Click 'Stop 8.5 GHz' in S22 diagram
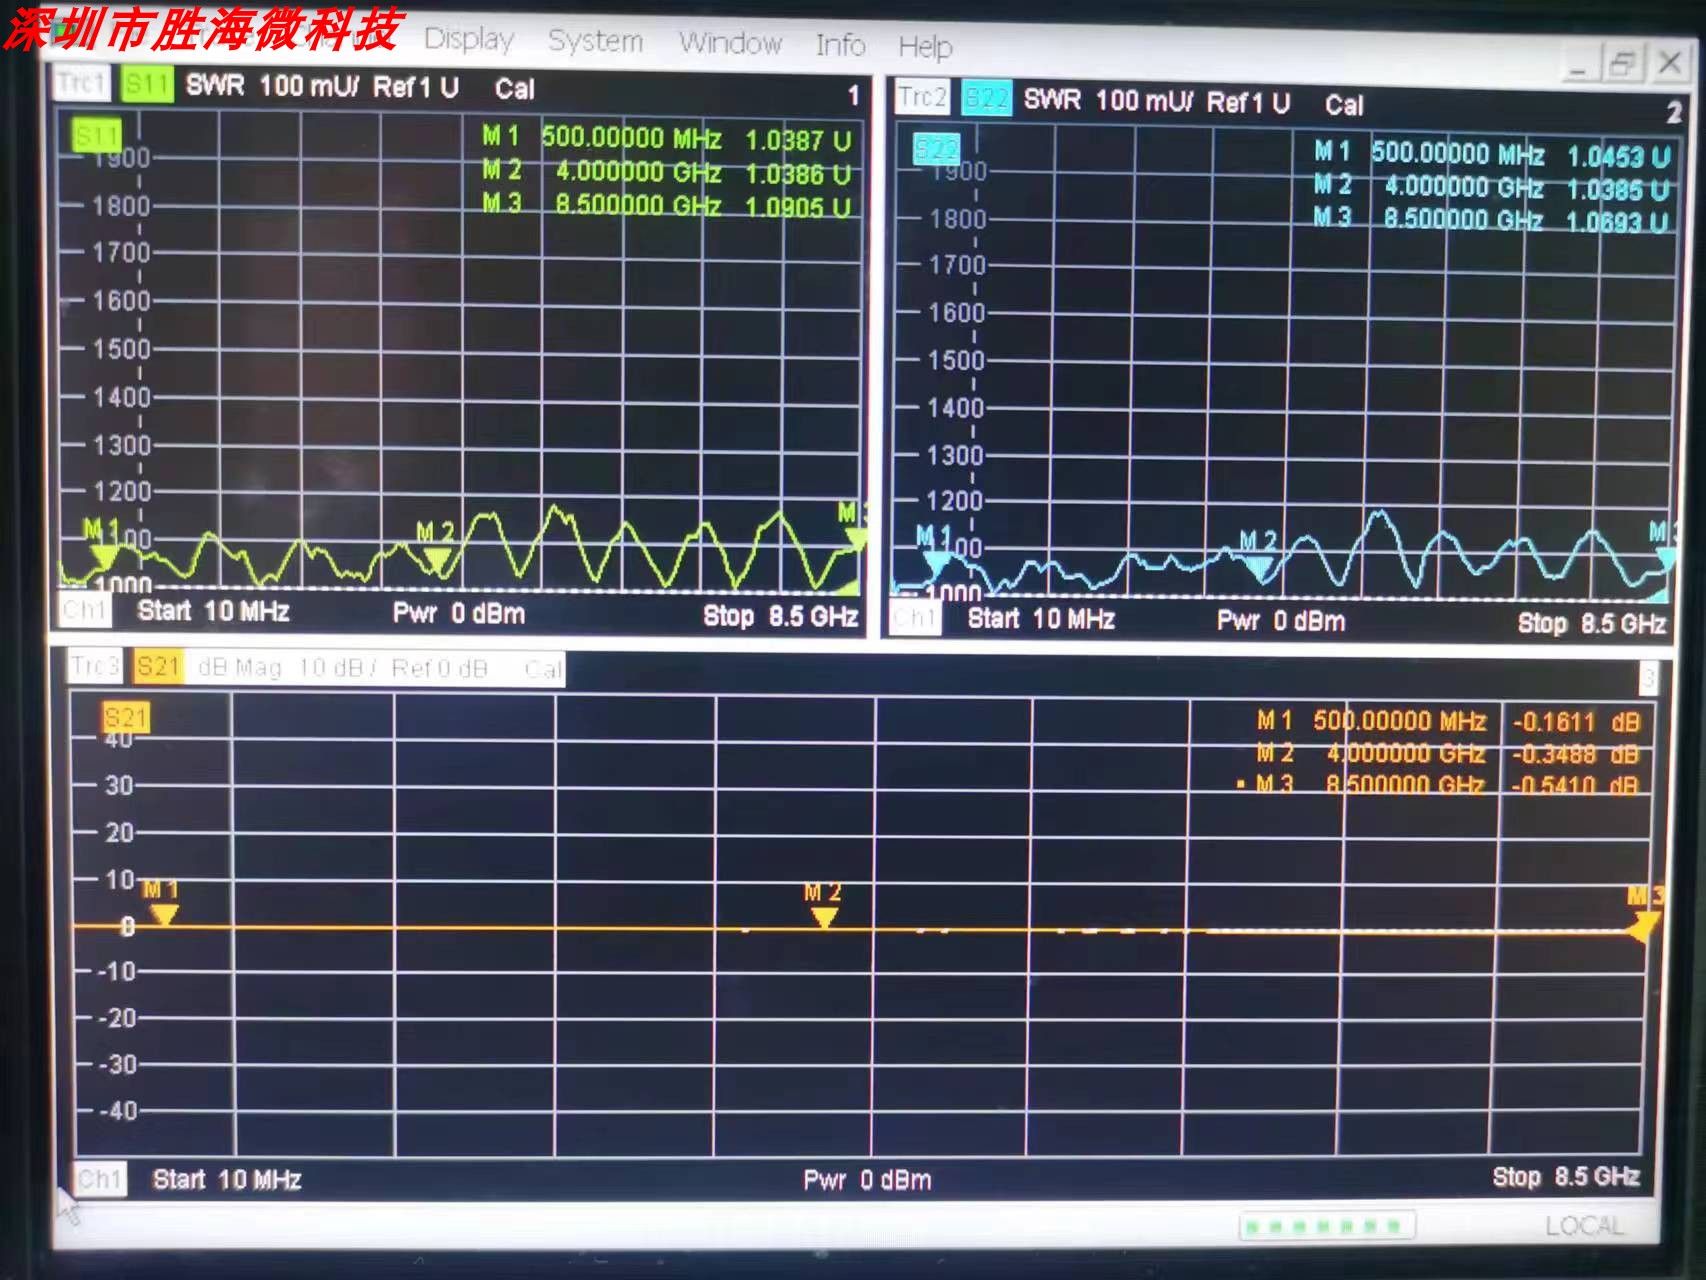Screen dimensions: 1706x1280 1592,623
